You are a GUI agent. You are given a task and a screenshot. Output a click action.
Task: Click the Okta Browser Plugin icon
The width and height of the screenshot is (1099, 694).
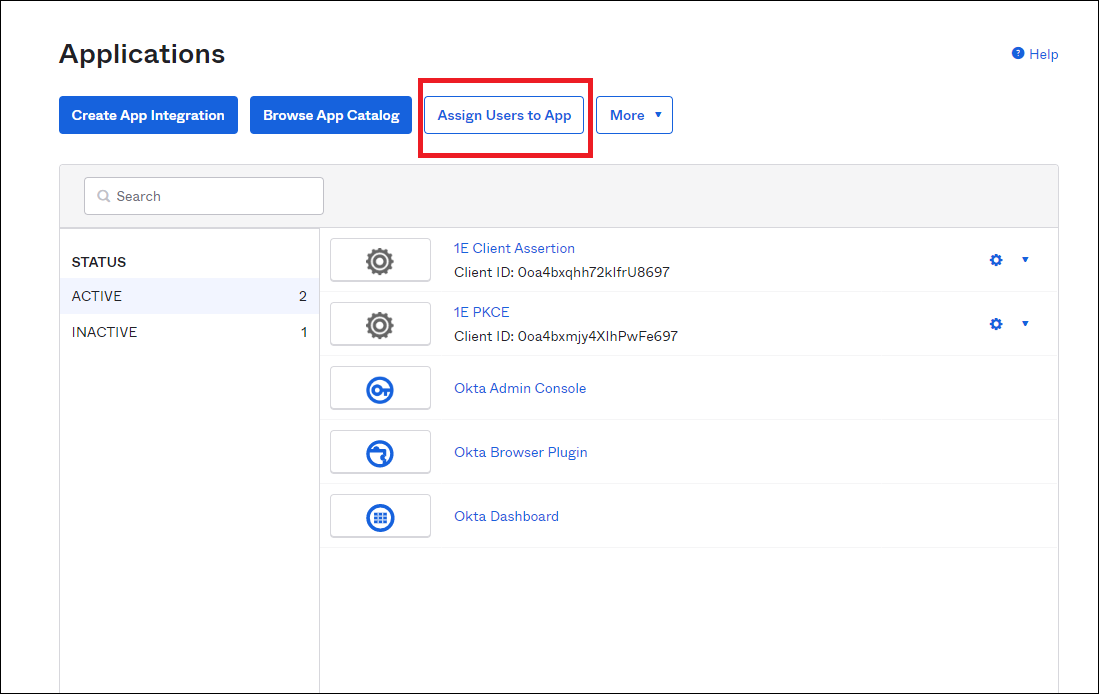click(x=380, y=453)
